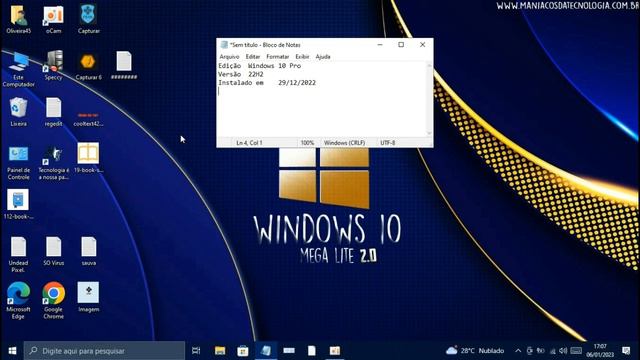The image size is (640, 360).
Task: Click the Notepad scrollbar down arrow
Action: (429, 133)
